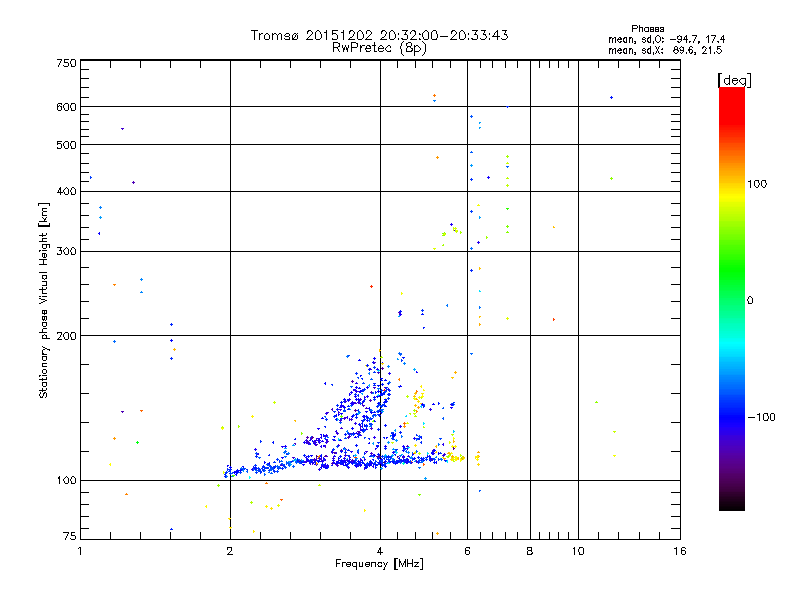Click the '200' y-axis tick label
Viewport: 800px width, 600px height.
[66, 336]
